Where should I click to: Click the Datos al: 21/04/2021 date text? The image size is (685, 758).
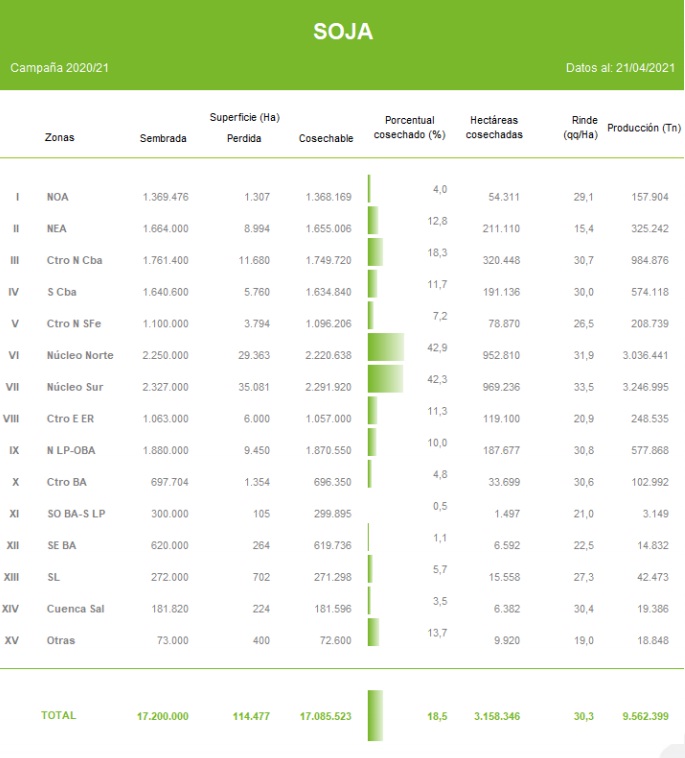click(620, 68)
